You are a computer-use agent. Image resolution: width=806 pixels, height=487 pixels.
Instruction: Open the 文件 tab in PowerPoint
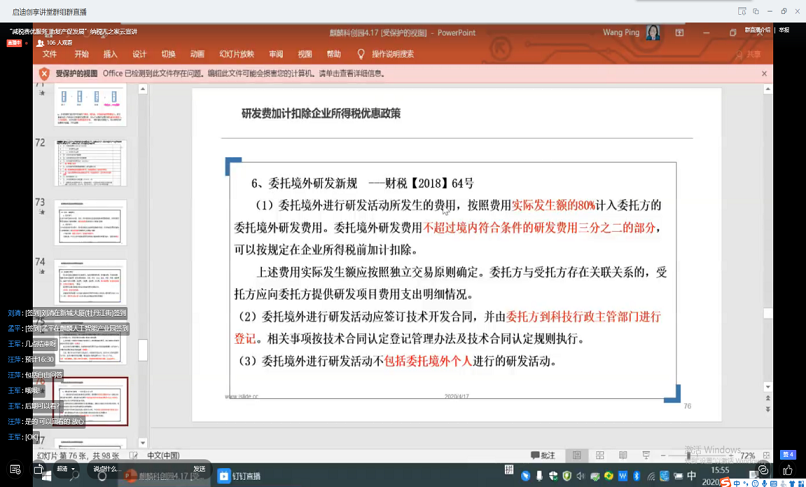[x=49, y=54]
